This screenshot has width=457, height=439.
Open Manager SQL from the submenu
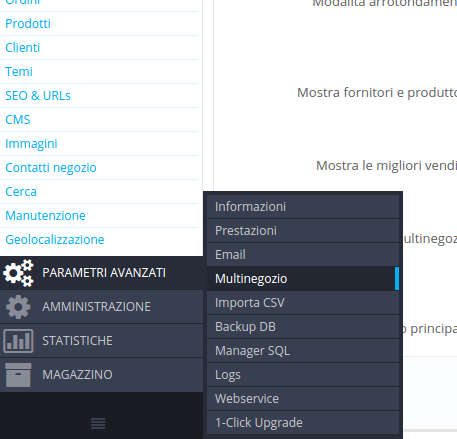[x=303, y=351]
